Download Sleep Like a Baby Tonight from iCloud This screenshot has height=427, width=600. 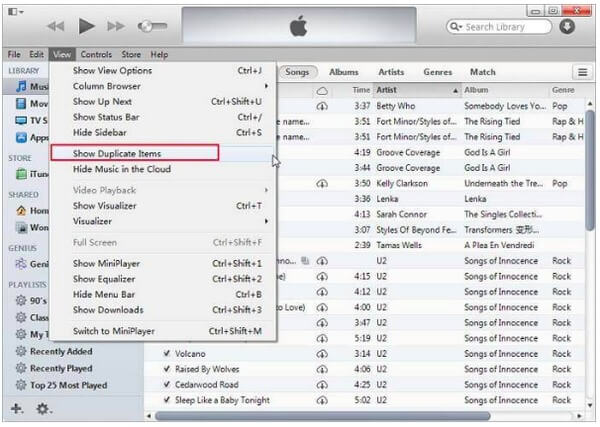322,401
